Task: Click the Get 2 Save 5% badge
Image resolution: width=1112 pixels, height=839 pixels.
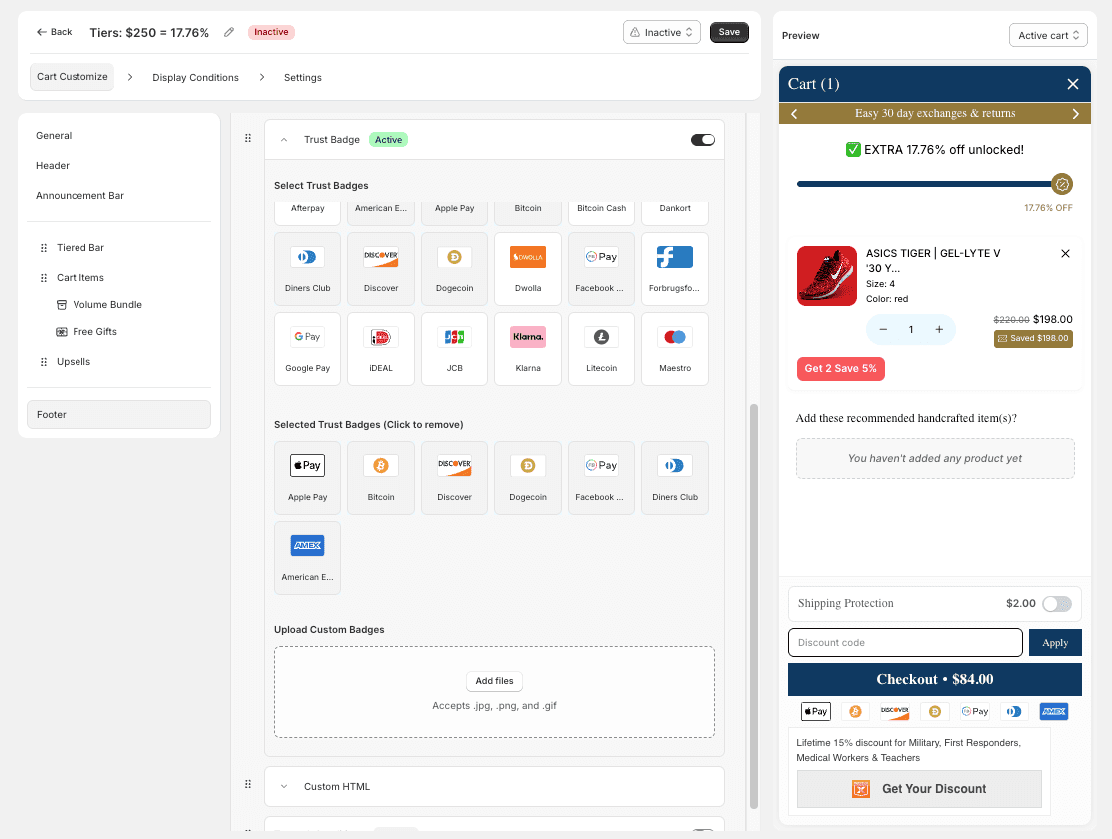Action: [x=840, y=369]
